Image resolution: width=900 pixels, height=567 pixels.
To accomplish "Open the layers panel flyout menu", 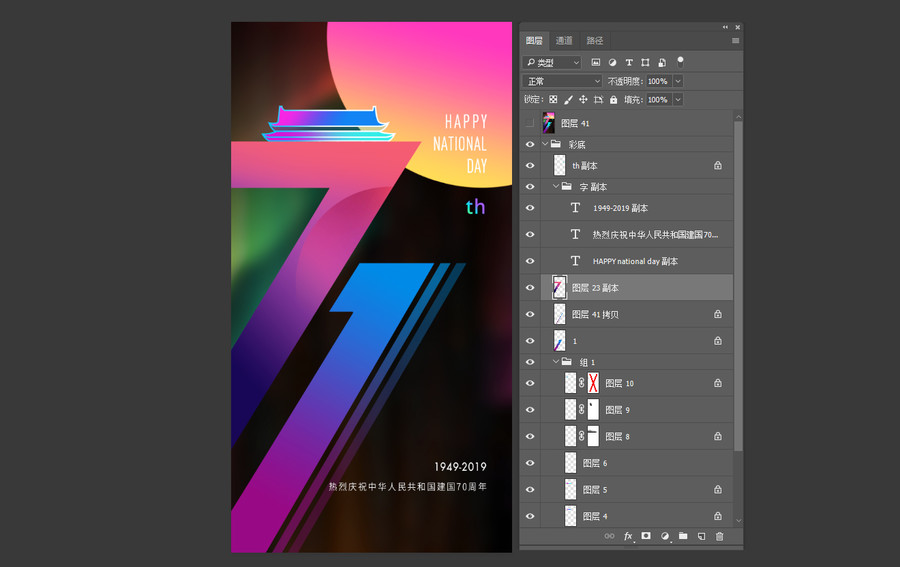I will pos(735,41).
